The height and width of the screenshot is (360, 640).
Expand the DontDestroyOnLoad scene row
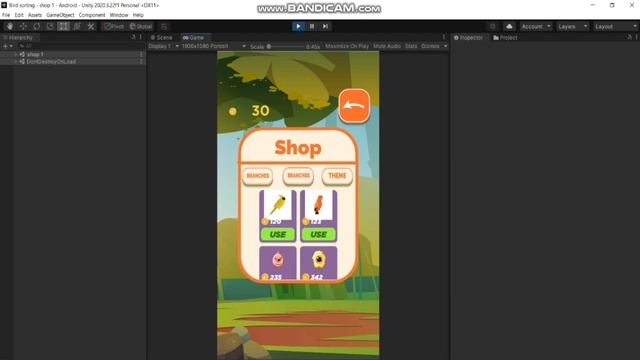coord(16,62)
